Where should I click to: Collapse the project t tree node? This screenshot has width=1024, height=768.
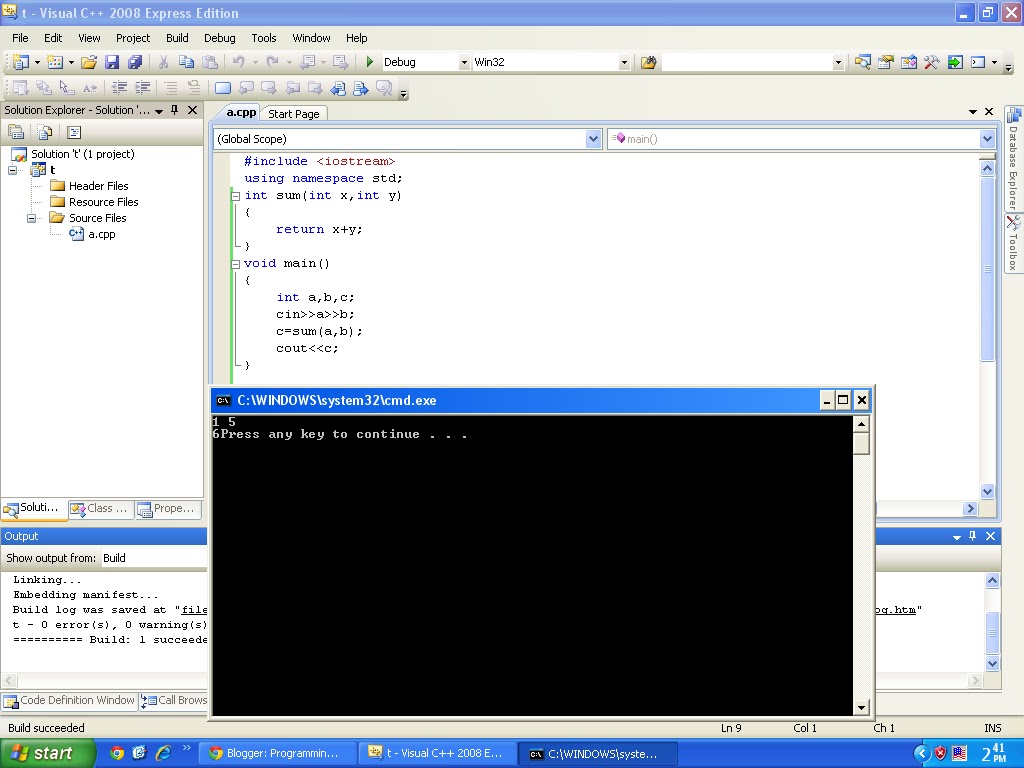[x=12, y=170]
